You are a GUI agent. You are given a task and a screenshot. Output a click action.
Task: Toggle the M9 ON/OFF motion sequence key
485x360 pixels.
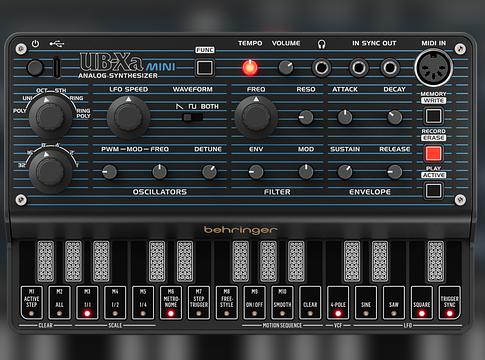pyautogui.click(x=254, y=302)
